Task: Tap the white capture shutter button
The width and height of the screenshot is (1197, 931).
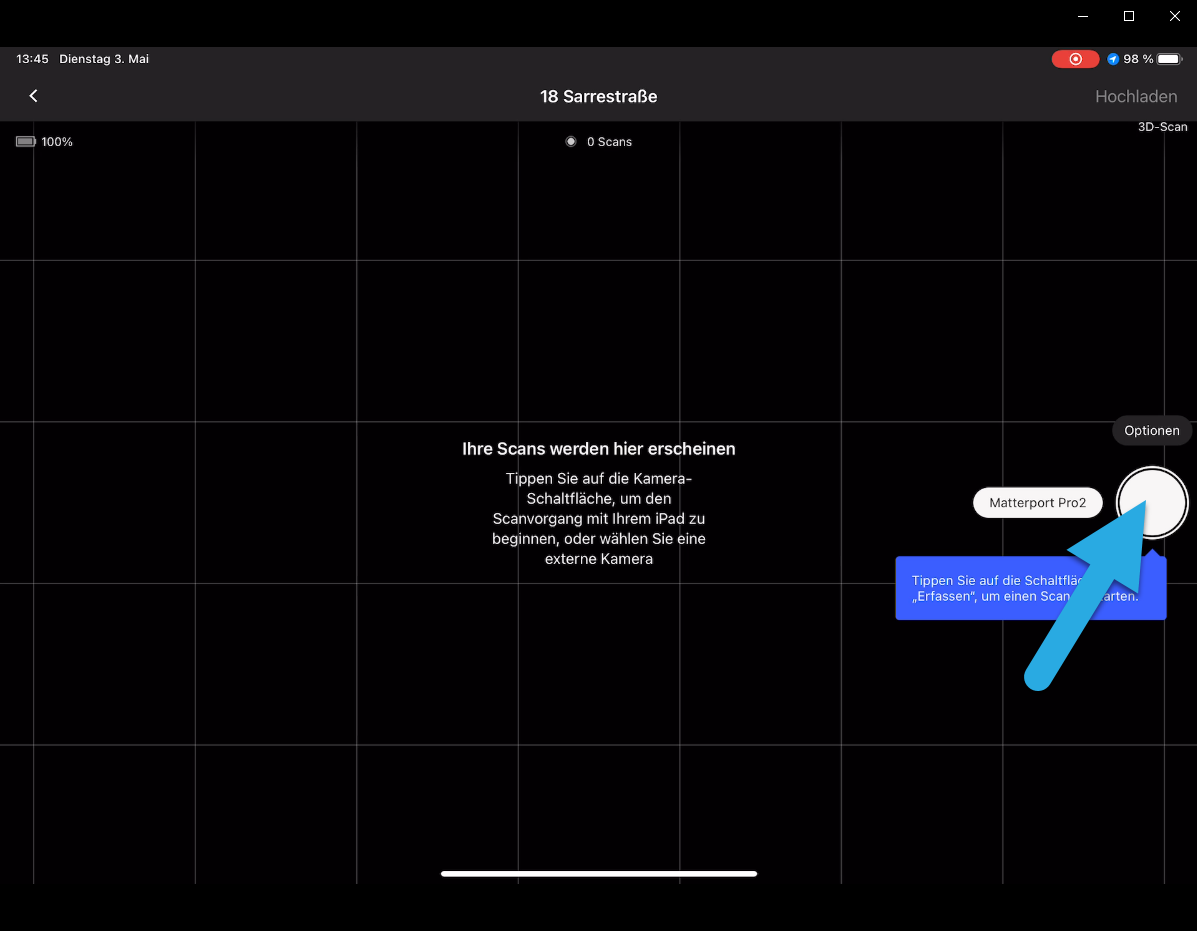Action: click(1151, 503)
